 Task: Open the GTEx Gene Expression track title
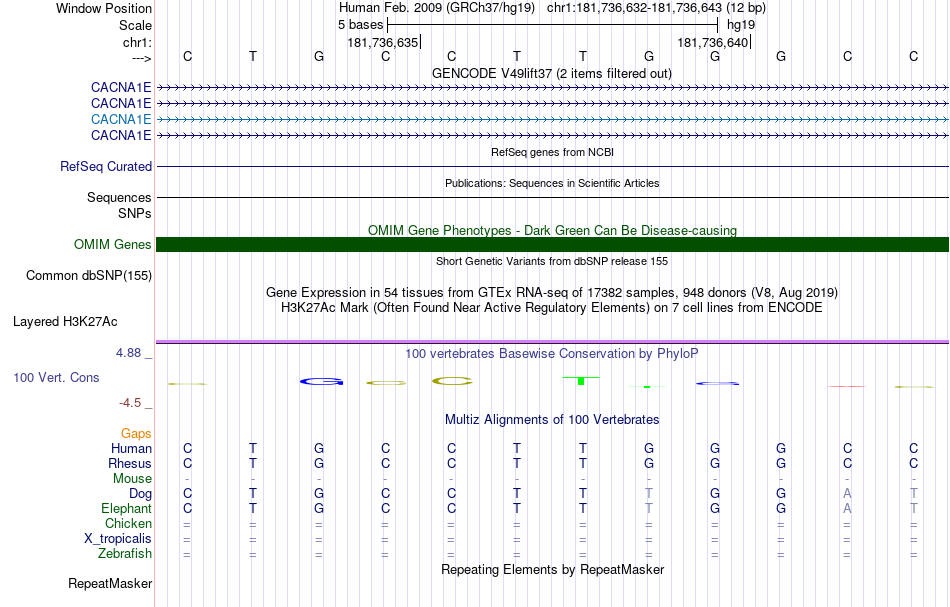552,293
